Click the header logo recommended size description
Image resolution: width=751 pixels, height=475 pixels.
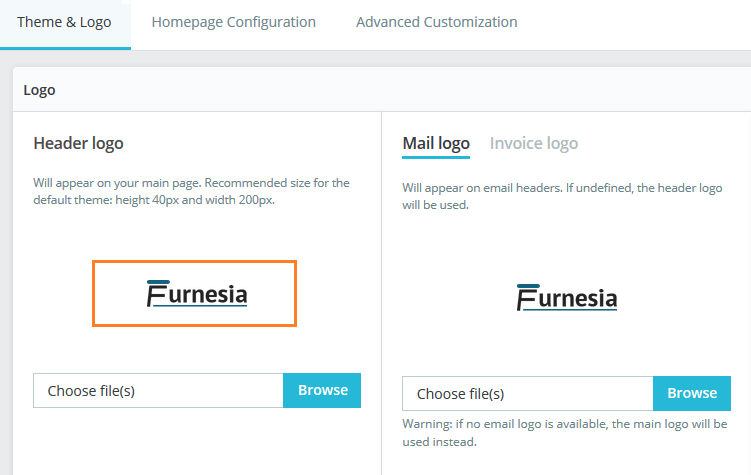tap(191, 191)
